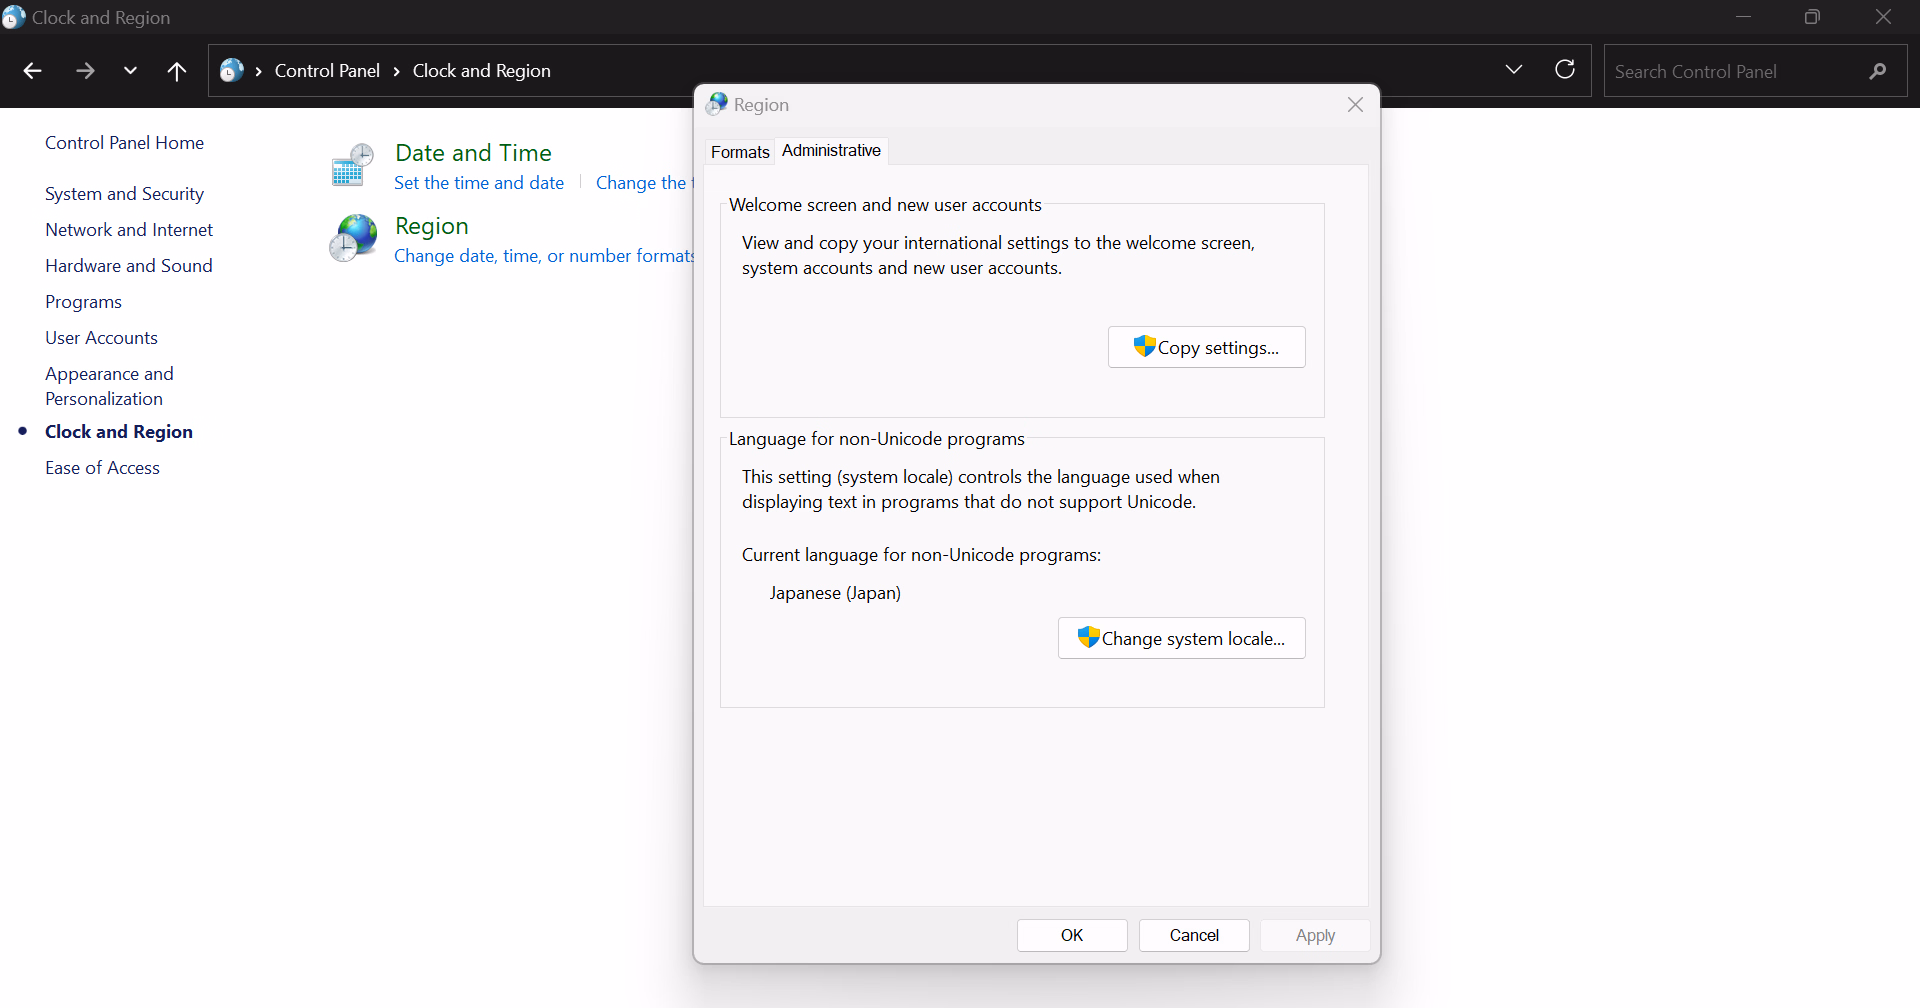This screenshot has height=1008, width=1920.
Task: Type in the Search Control Panel field
Action: coord(1735,71)
